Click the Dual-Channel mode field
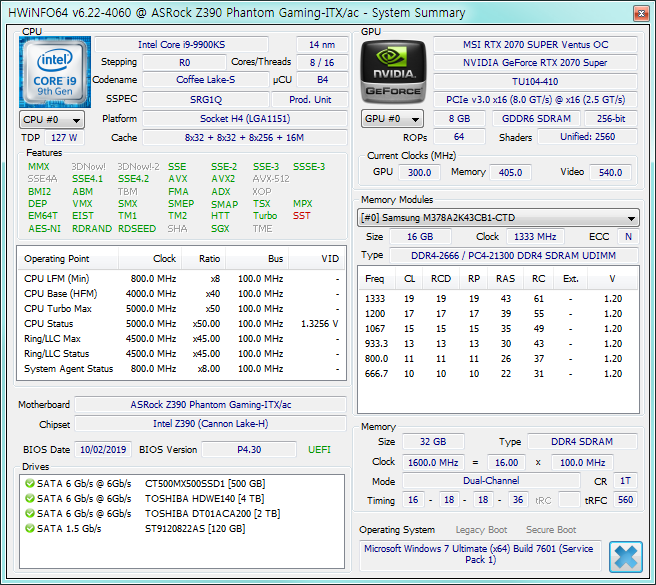Image resolution: width=656 pixels, height=585 pixels. tap(491, 481)
